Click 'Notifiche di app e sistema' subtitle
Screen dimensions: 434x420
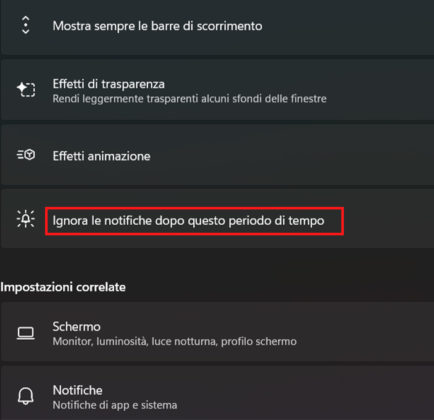pos(115,405)
